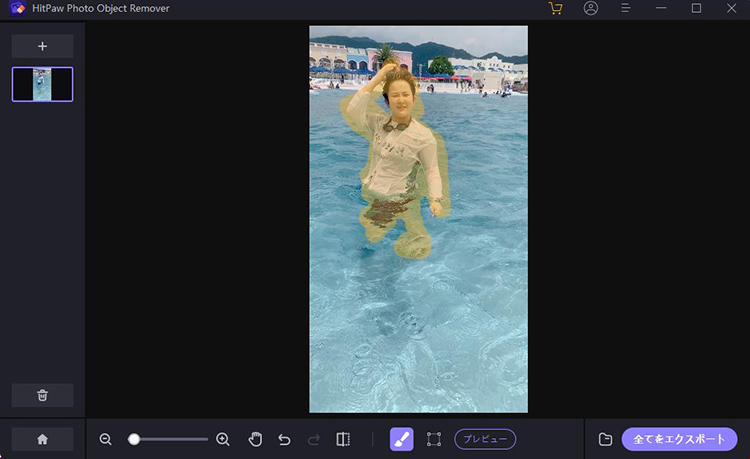Select the brush selection tool
Viewport: 750px width, 459px height.
[401, 439]
